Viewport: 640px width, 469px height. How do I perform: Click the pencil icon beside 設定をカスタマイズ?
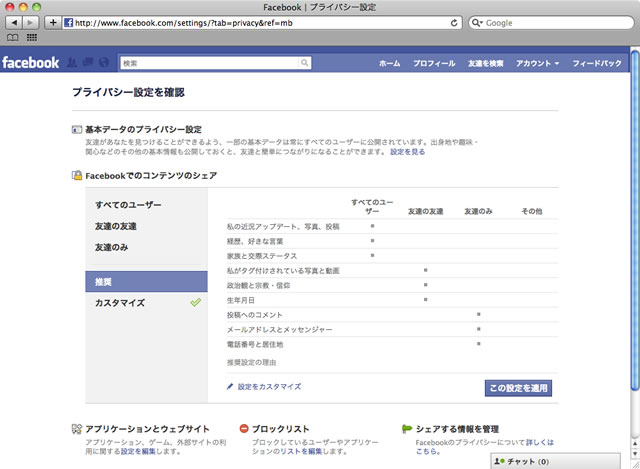[x=230, y=387]
